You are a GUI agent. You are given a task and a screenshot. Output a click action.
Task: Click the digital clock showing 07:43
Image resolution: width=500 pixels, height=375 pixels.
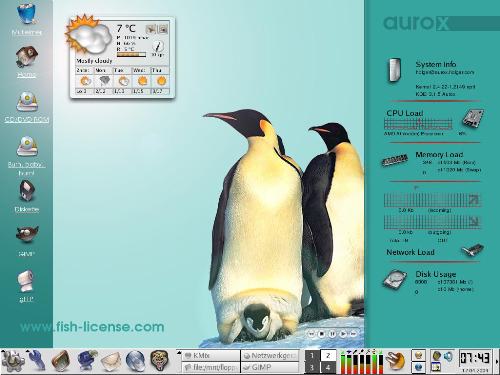[x=475, y=358]
